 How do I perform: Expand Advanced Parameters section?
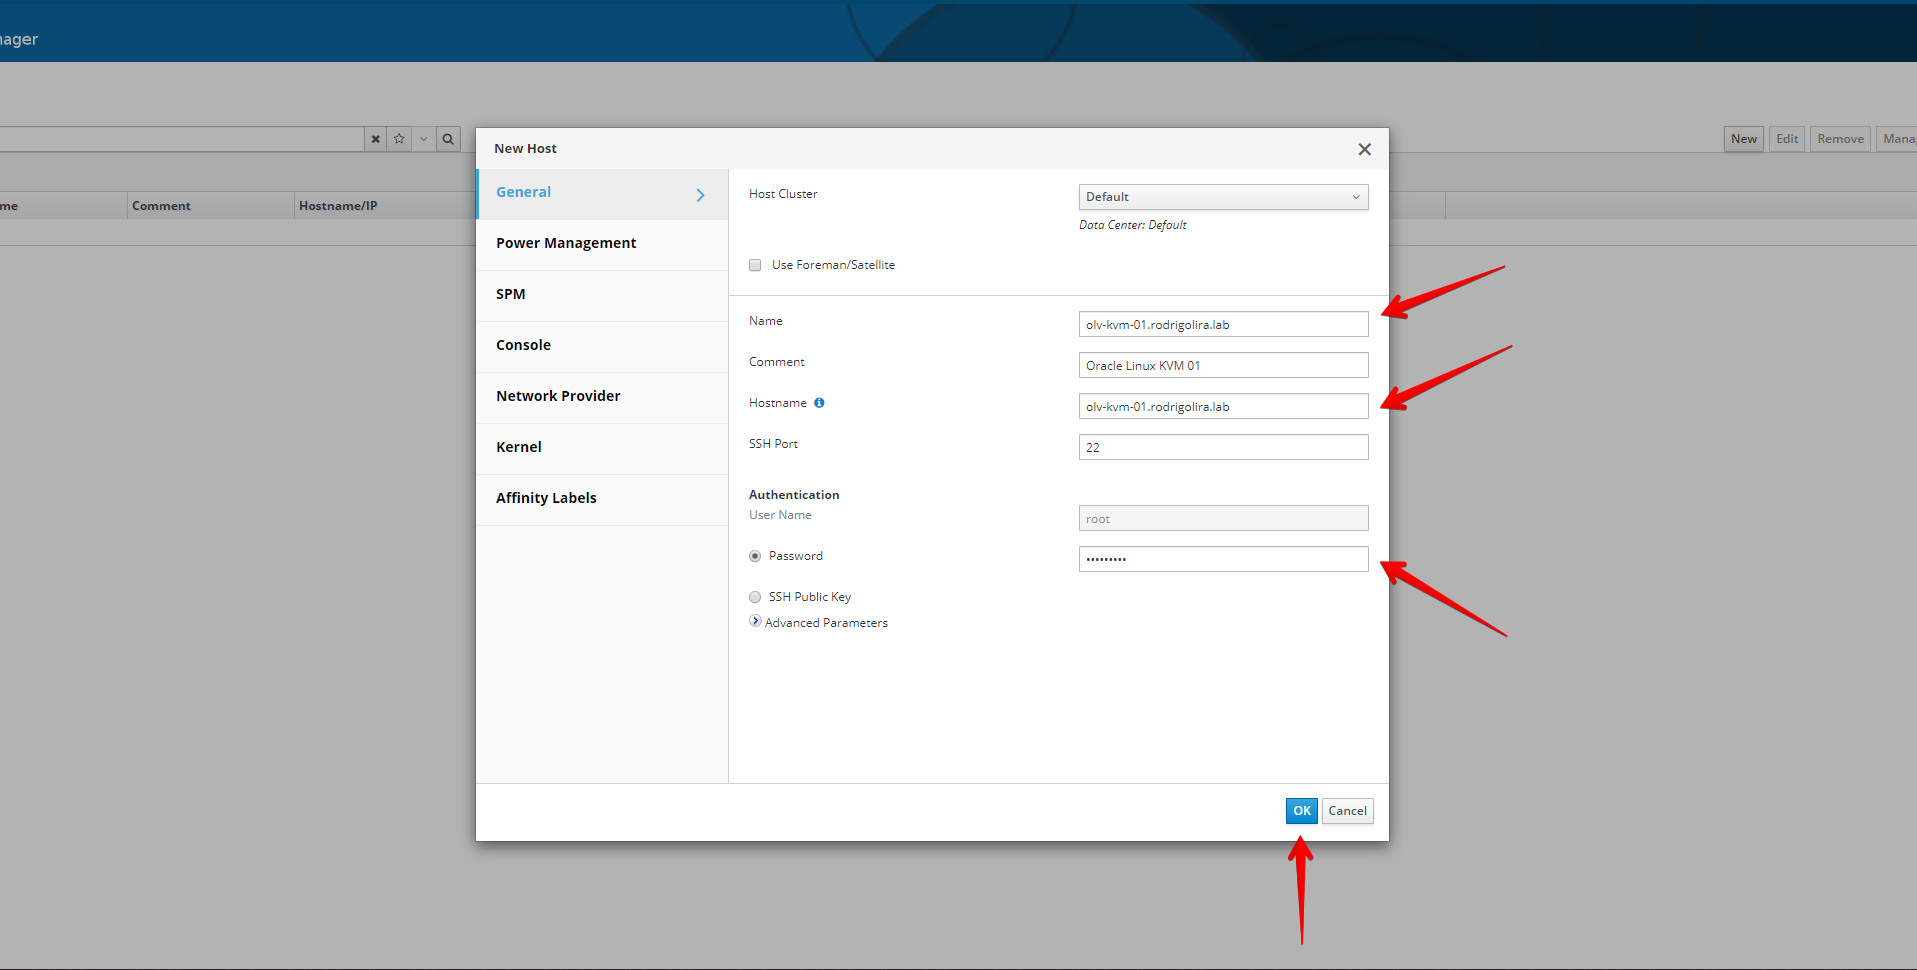coord(756,622)
